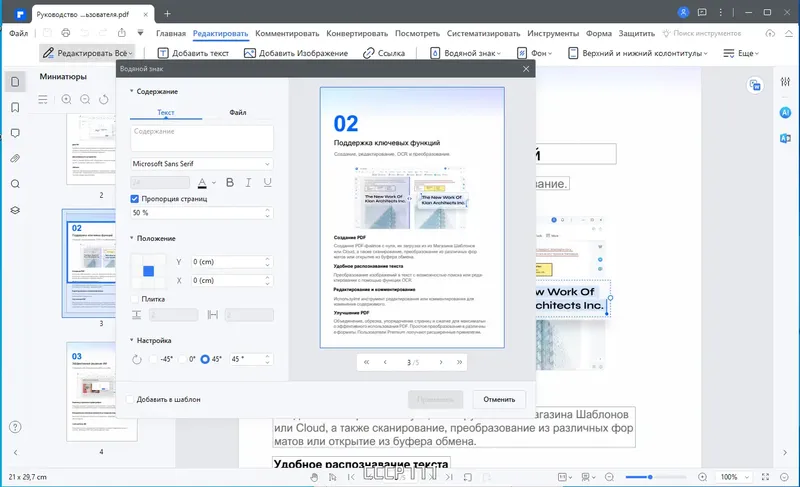This screenshot has width=800, height=487.
Task: Open the 100% zoom level dropdown
Action: [x=734, y=477]
